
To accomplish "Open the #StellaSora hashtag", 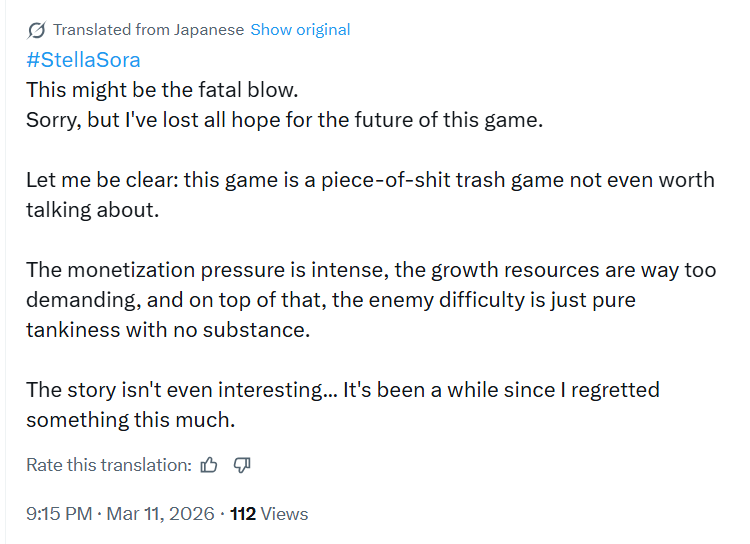I will [83, 59].
